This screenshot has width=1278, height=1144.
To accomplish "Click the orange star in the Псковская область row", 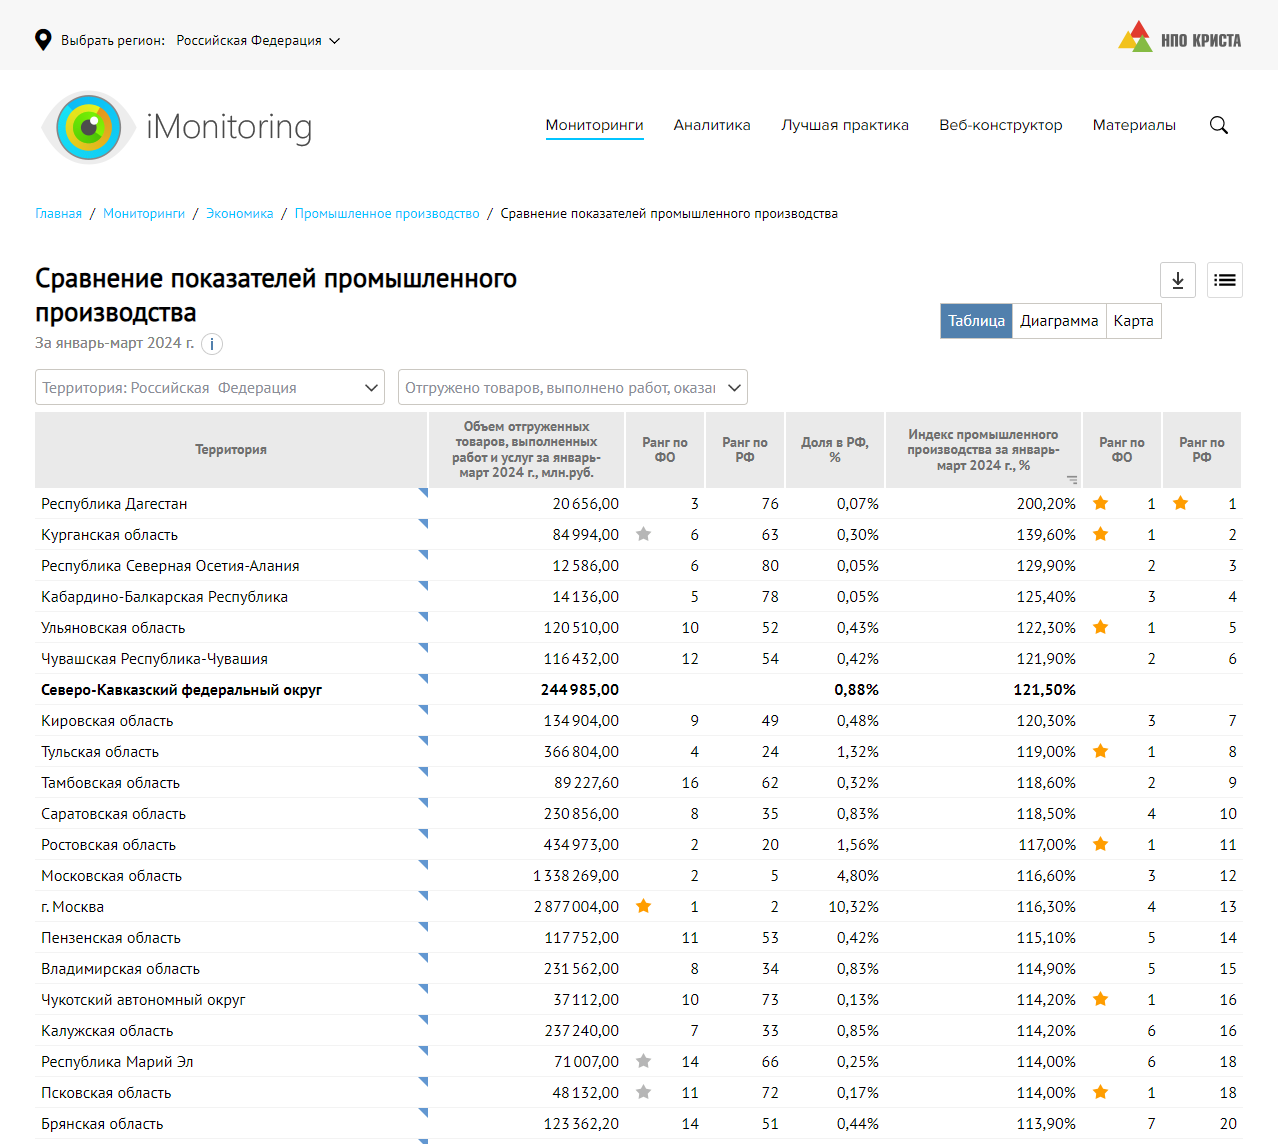I will [1101, 1092].
